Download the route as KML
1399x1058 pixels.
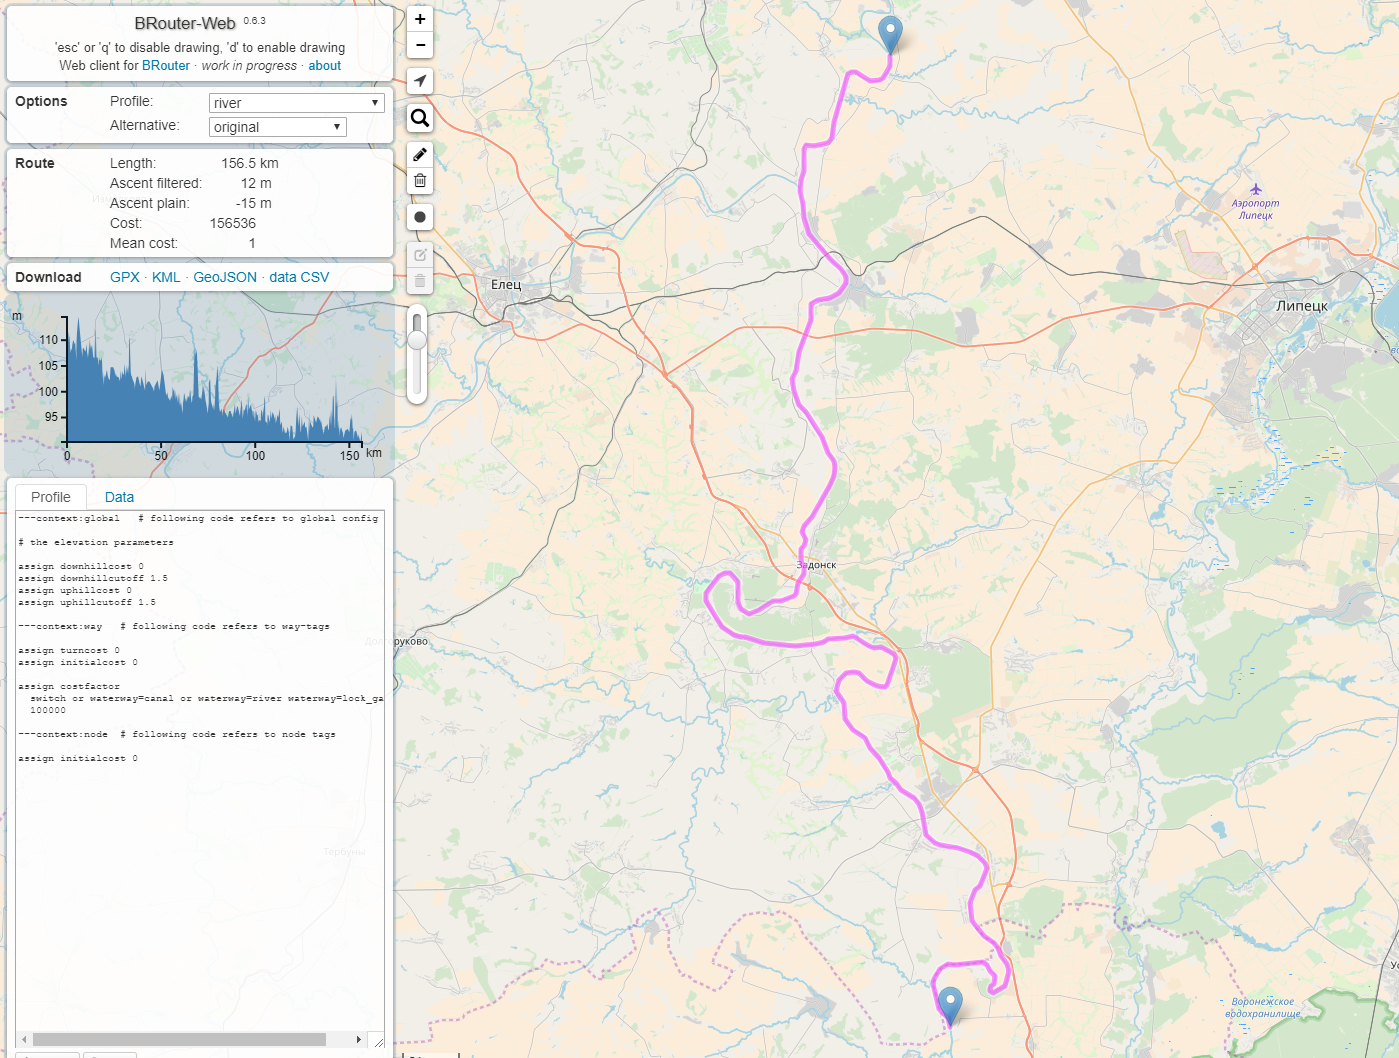(x=166, y=277)
